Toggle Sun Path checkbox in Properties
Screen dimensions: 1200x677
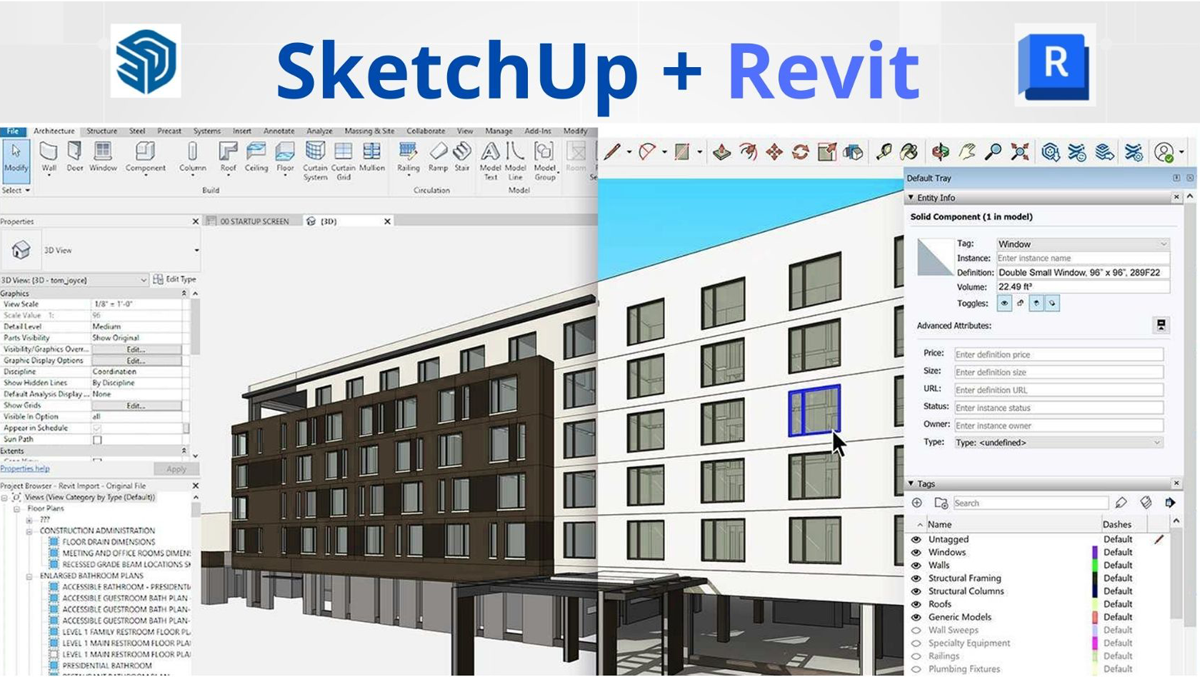97,439
